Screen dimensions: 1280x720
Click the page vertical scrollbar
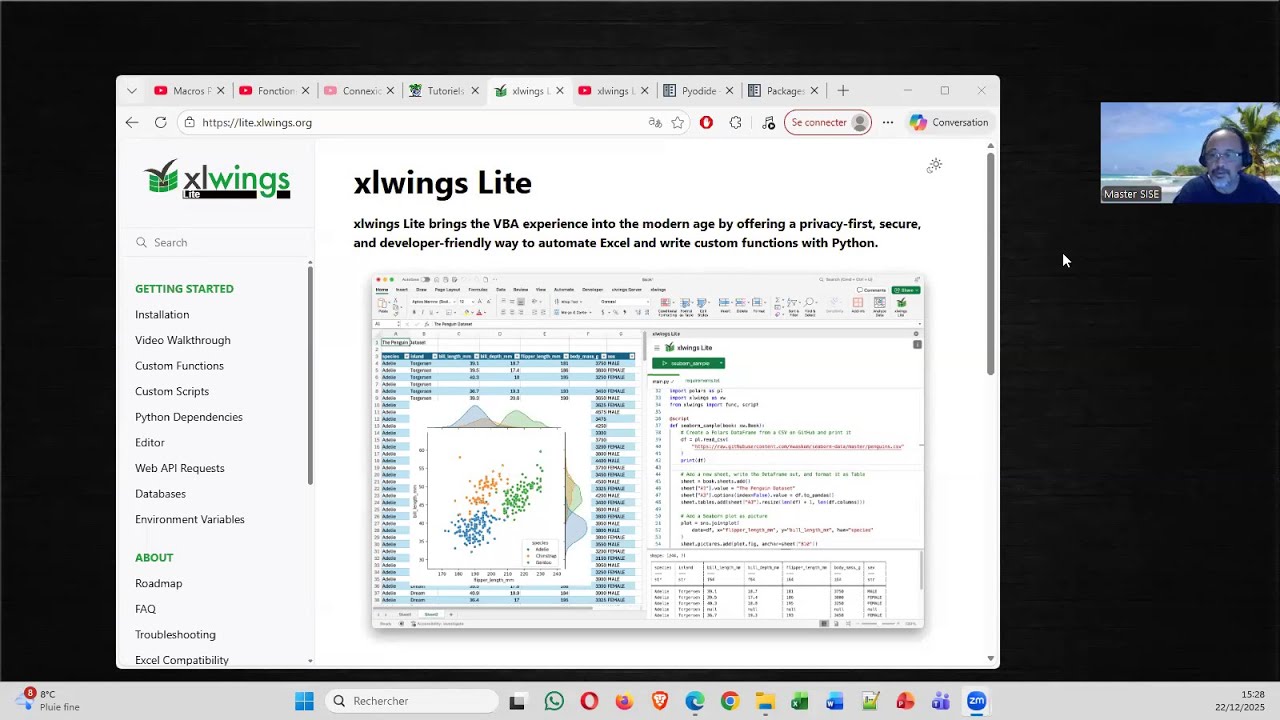point(991,265)
